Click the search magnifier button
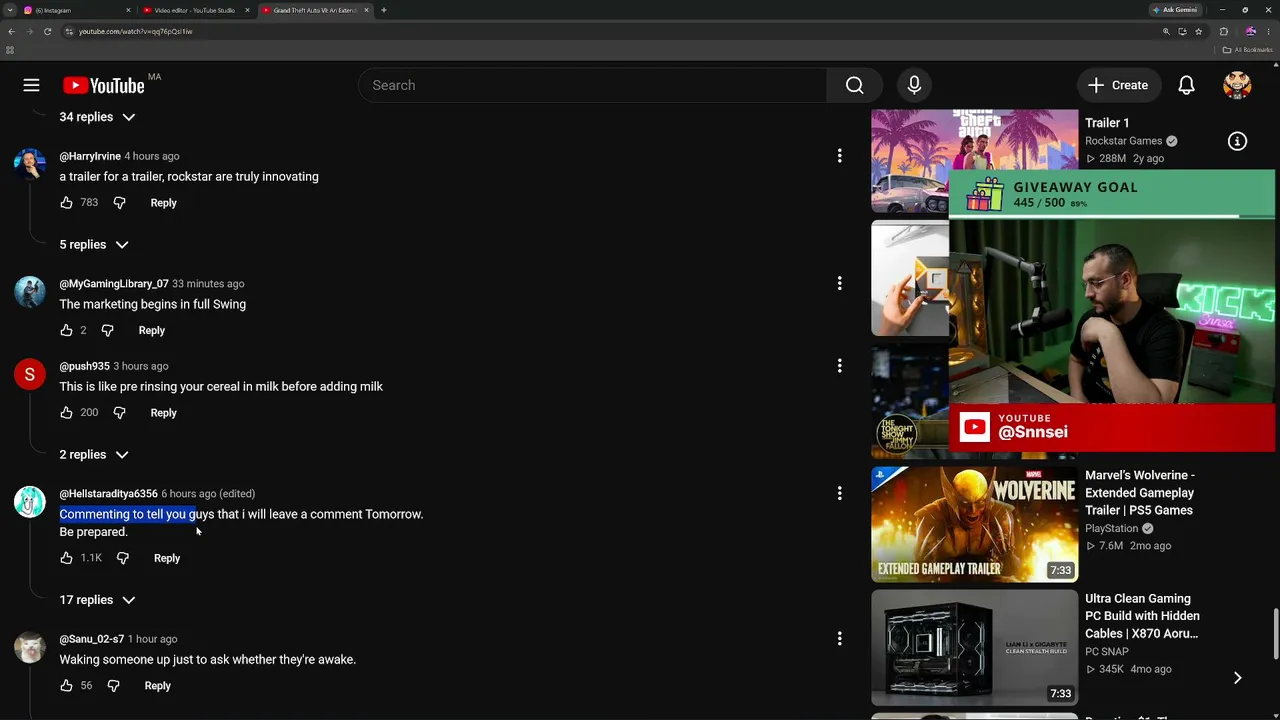1280x720 pixels. [854, 85]
